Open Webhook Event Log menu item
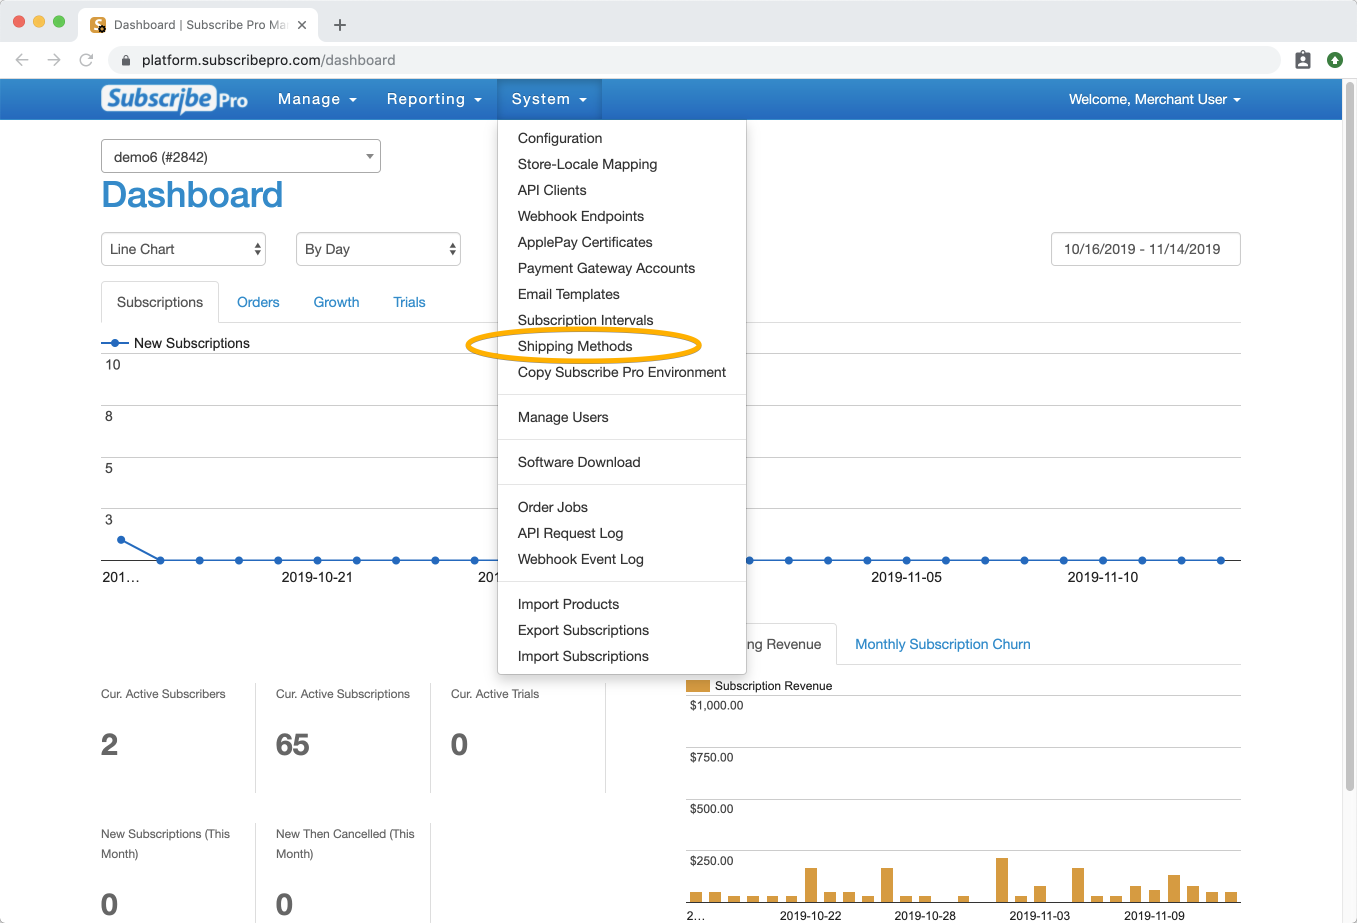This screenshot has width=1357, height=923. tap(622, 559)
